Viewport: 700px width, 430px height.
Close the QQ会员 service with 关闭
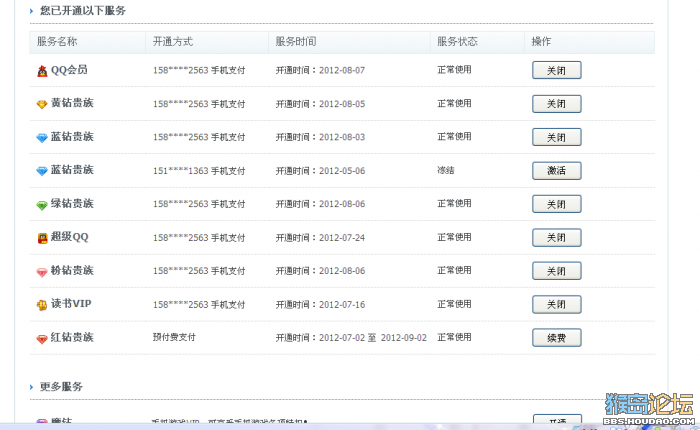pyautogui.click(x=556, y=70)
